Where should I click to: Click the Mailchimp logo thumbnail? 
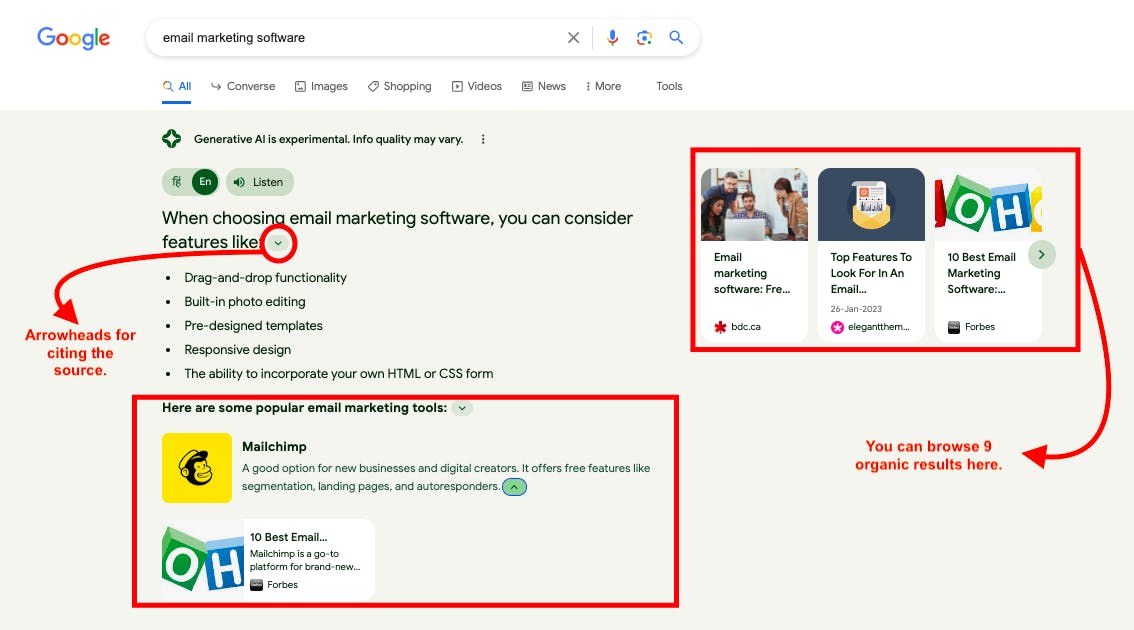pyautogui.click(x=197, y=468)
